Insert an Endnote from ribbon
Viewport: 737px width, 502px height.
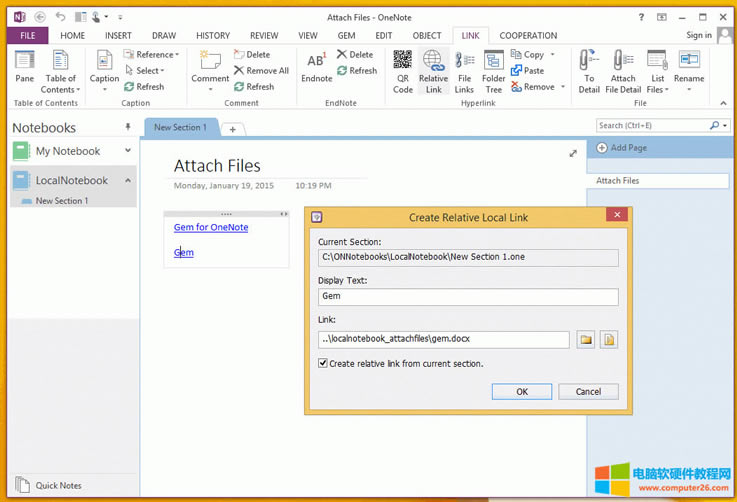(316, 64)
